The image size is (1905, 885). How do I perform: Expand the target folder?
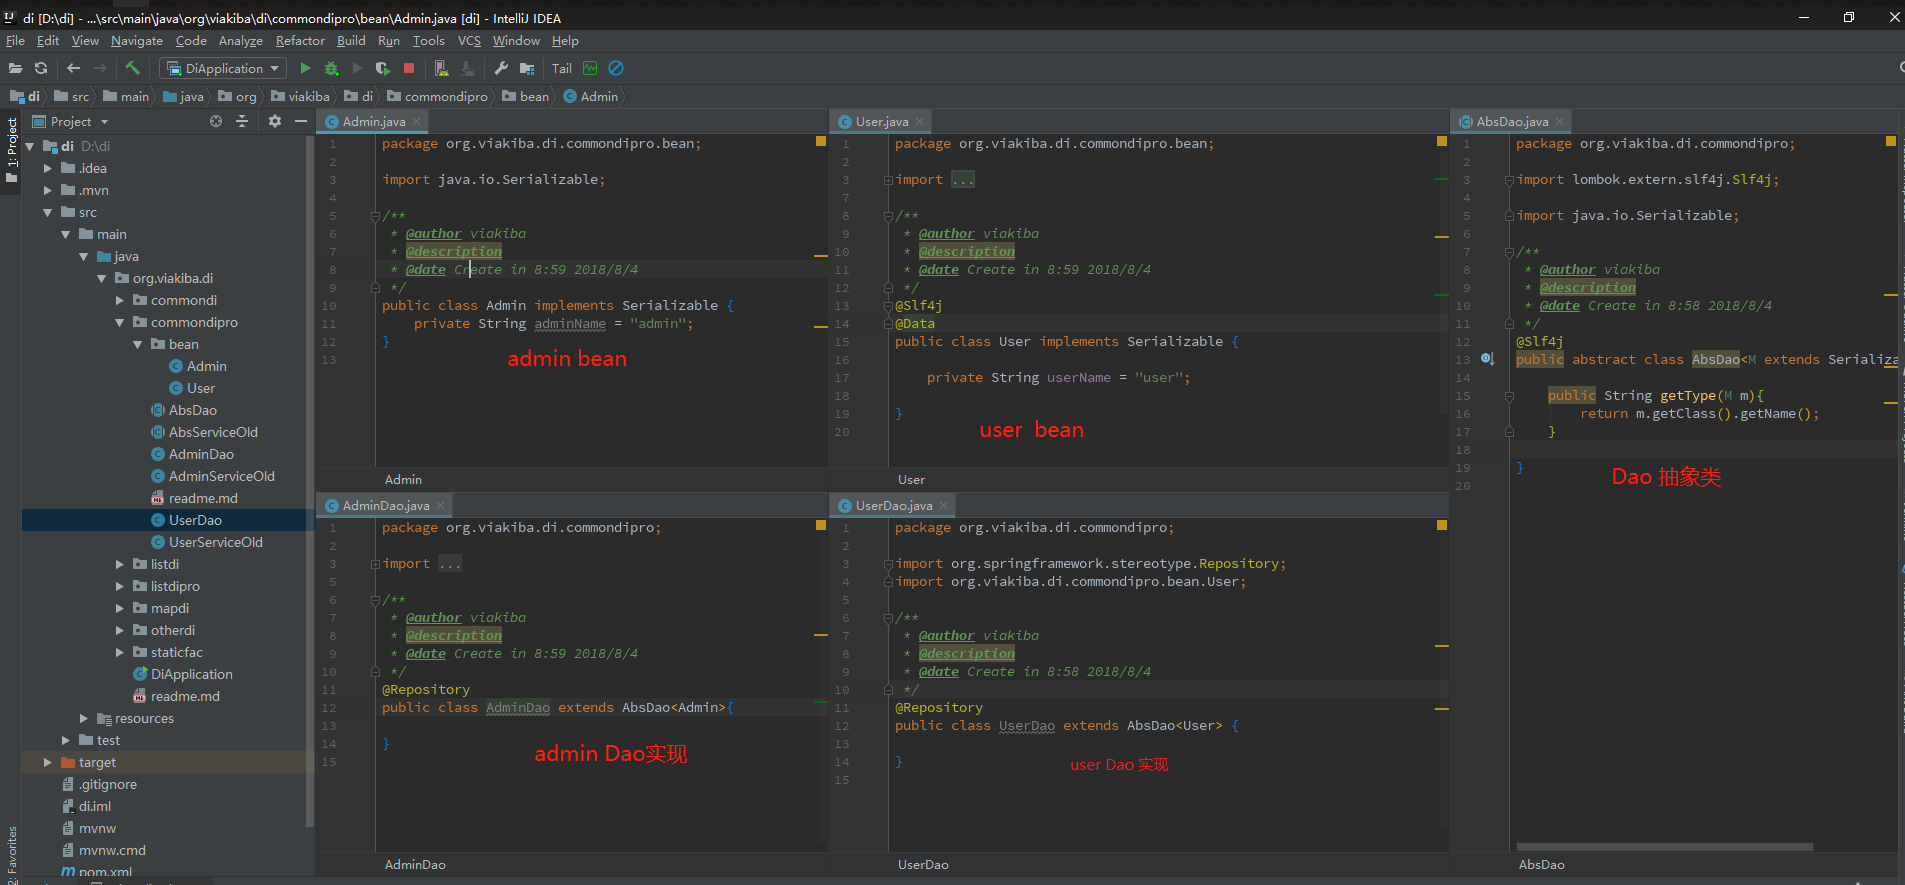click(48, 762)
